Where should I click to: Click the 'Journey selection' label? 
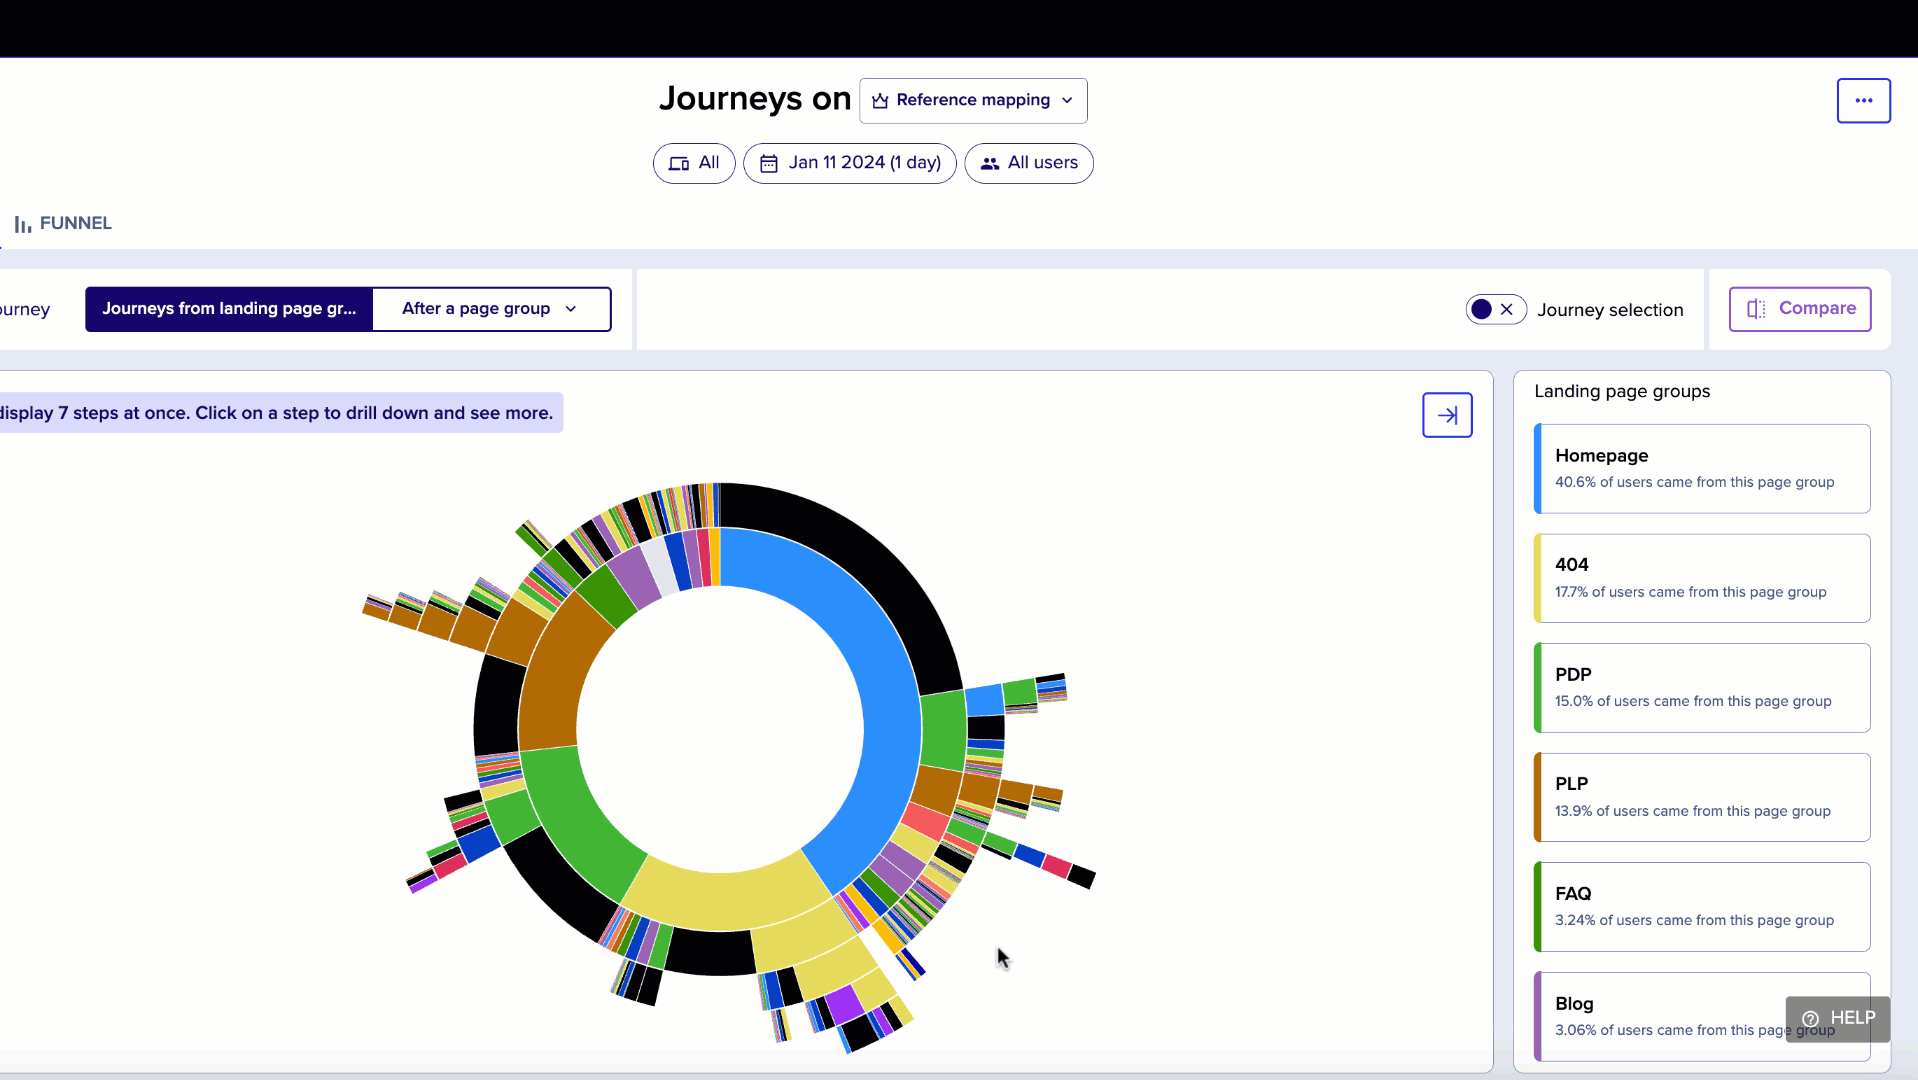tap(1610, 310)
